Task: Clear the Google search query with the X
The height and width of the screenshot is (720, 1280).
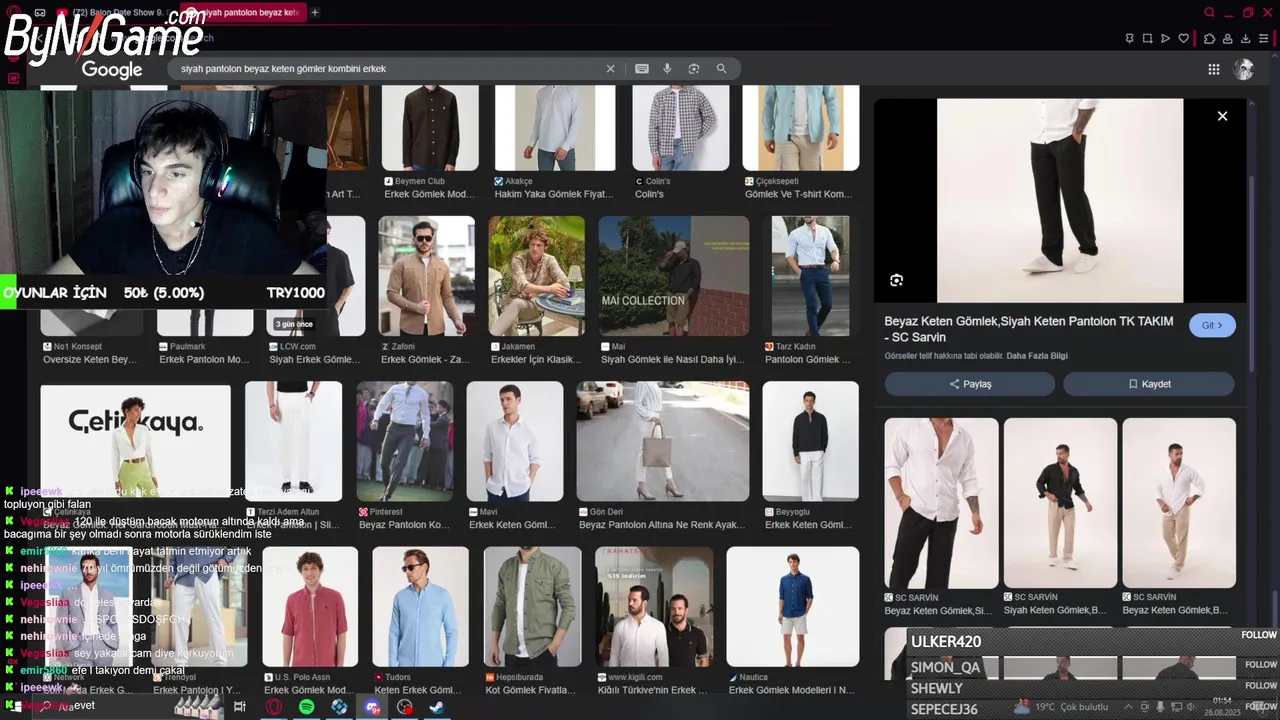Action: (x=610, y=69)
